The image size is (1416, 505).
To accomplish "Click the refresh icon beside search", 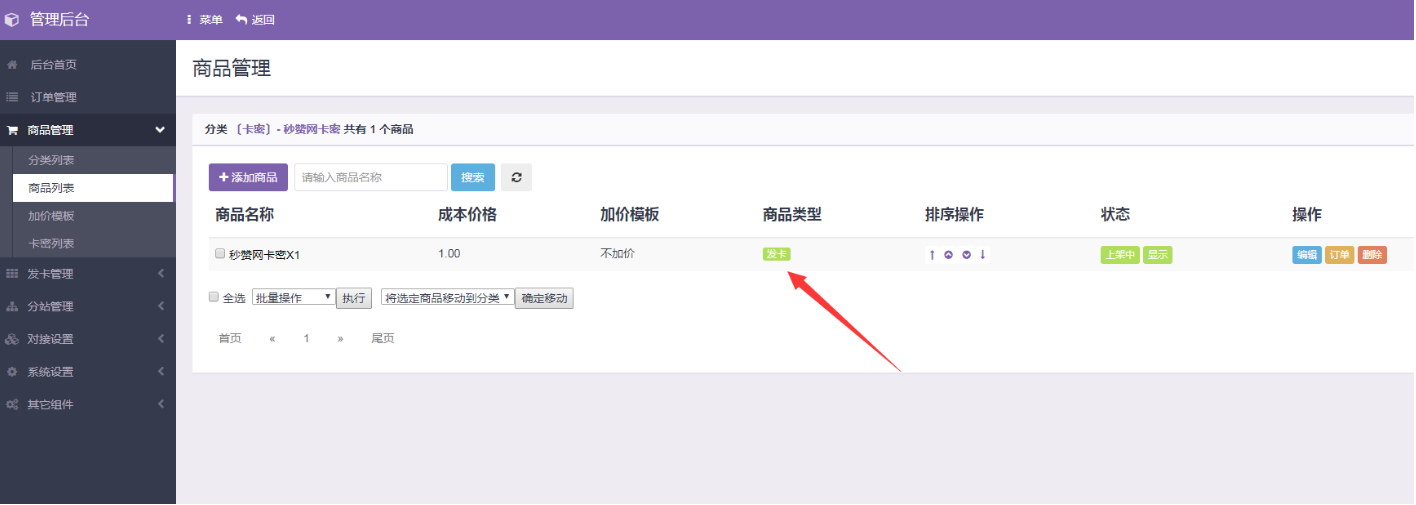I will tap(516, 177).
